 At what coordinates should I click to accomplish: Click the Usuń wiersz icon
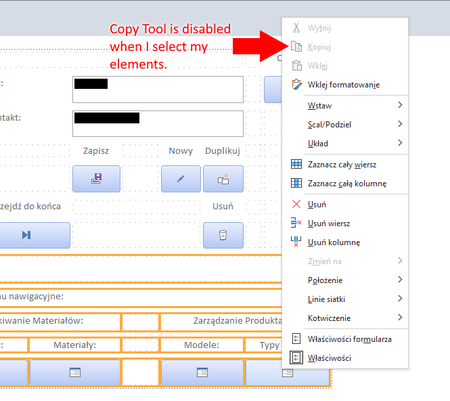296,223
